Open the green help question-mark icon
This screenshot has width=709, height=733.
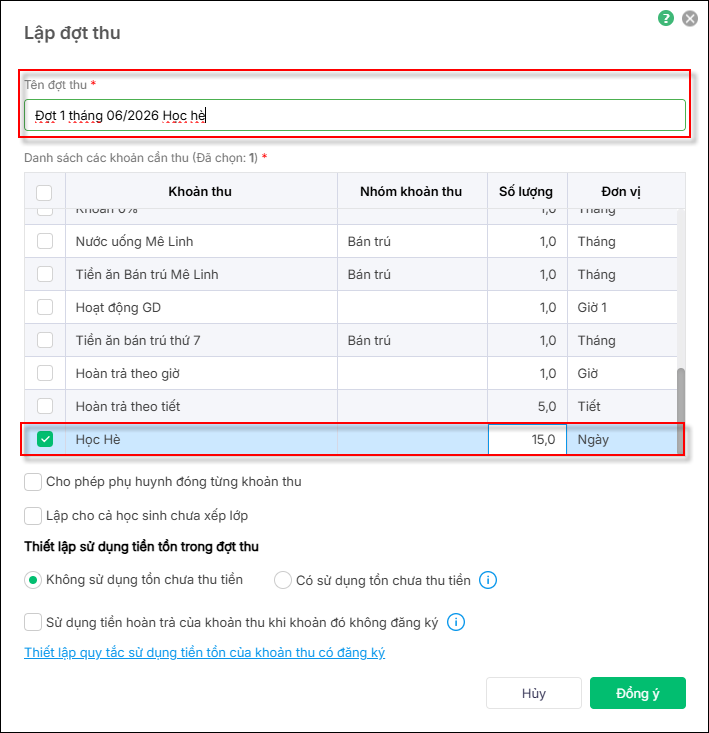coord(666,19)
